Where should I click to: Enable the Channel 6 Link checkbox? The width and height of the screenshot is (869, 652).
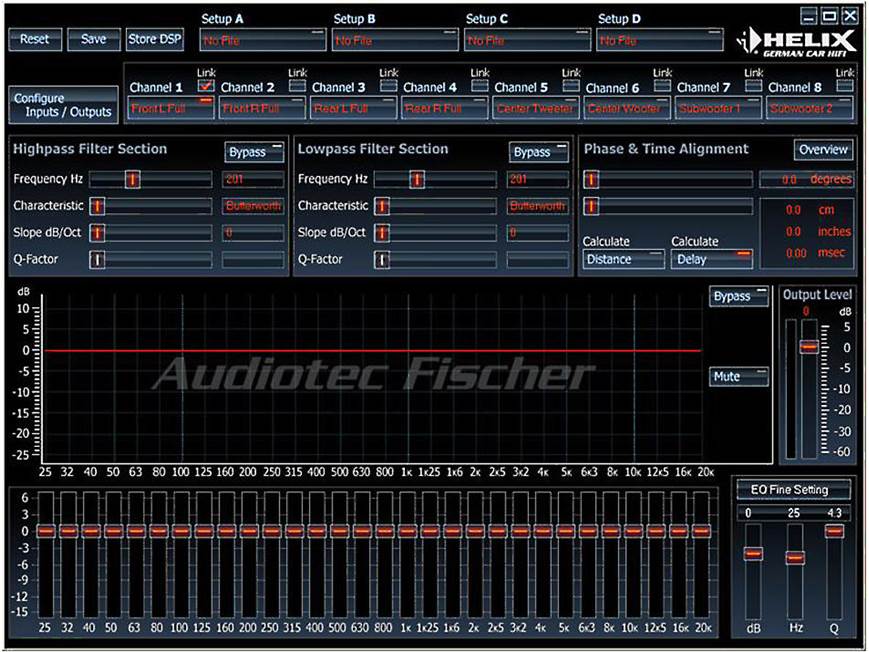coord(662,86)
